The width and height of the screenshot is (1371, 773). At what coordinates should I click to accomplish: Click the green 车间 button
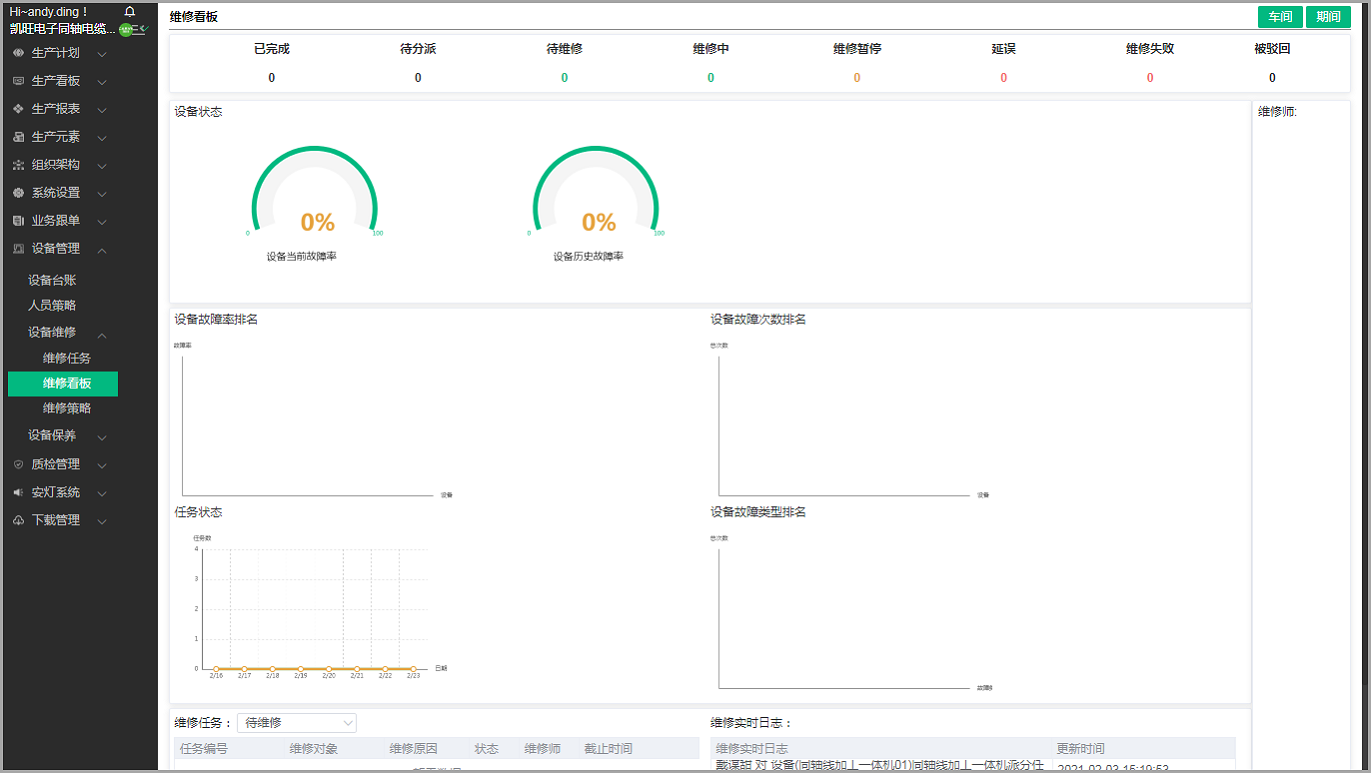pos(1280,17)
